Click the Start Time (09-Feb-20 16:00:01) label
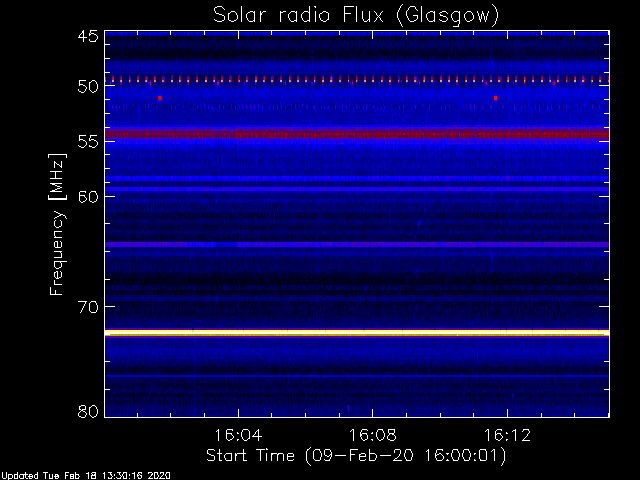Screen dimensions: 640x480 pos(356,456)
